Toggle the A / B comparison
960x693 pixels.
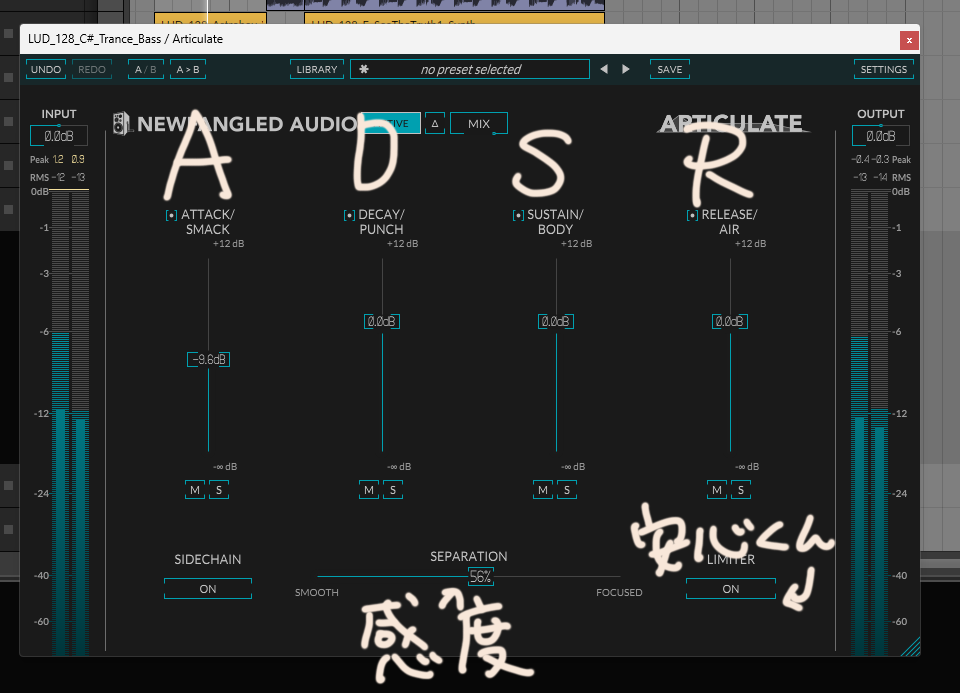pos(145,69)
